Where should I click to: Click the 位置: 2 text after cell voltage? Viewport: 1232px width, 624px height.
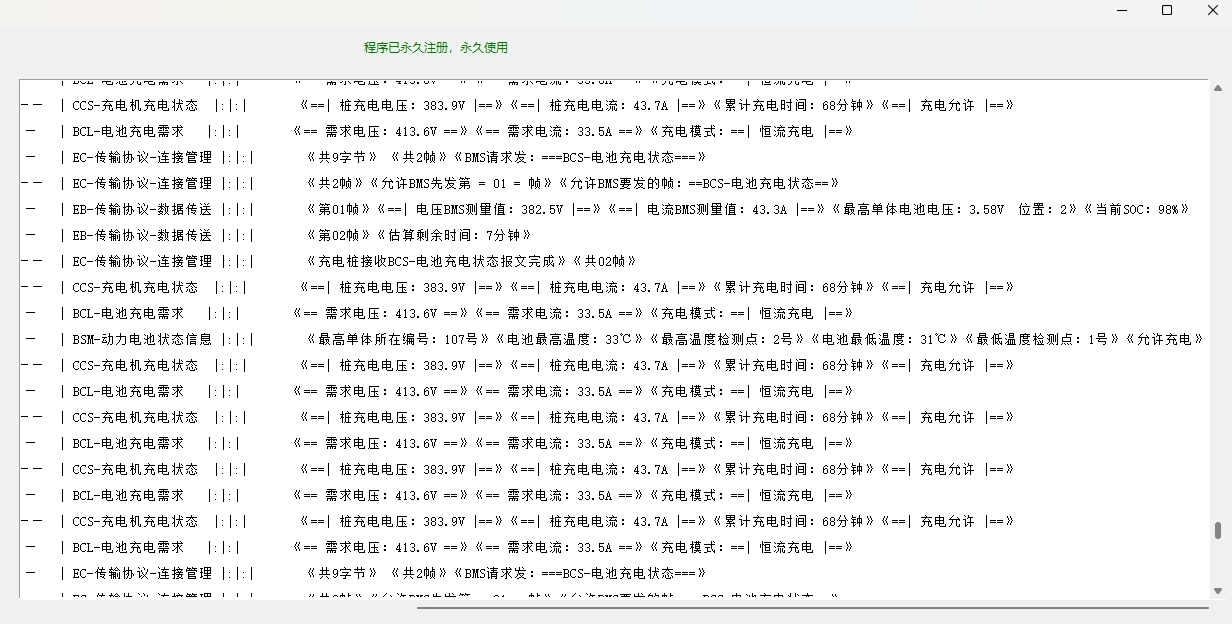pos(1042,209)
